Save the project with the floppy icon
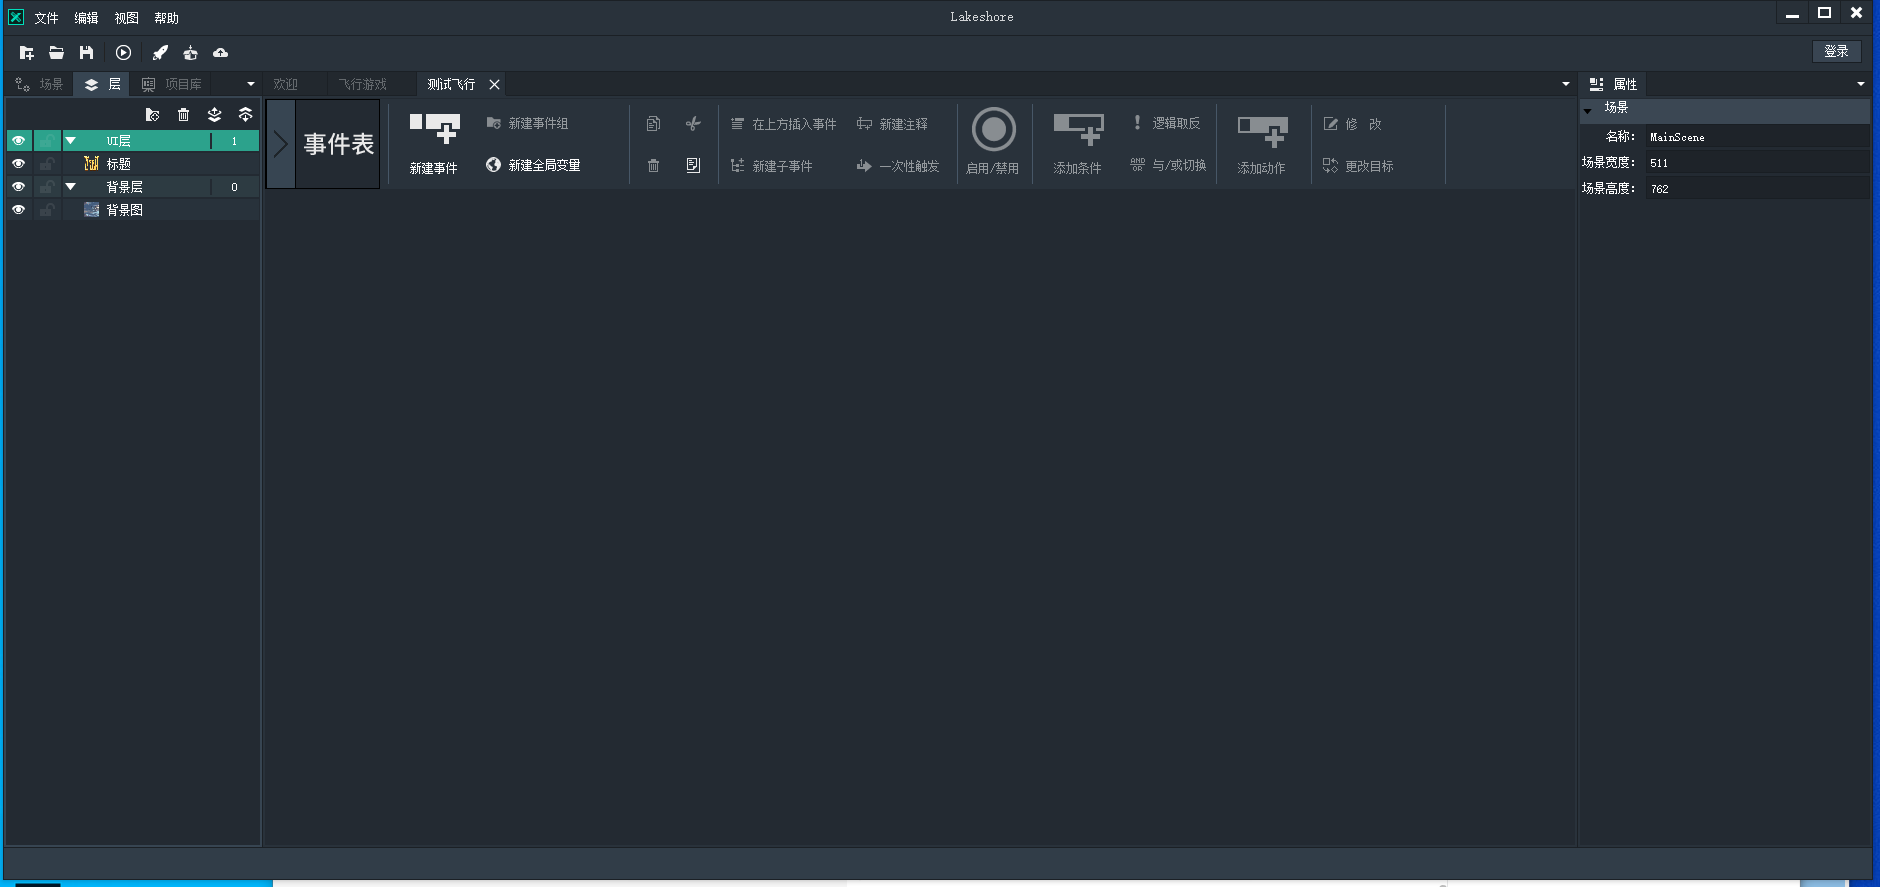Screen dimensions: 1880x887 [87, 53]
